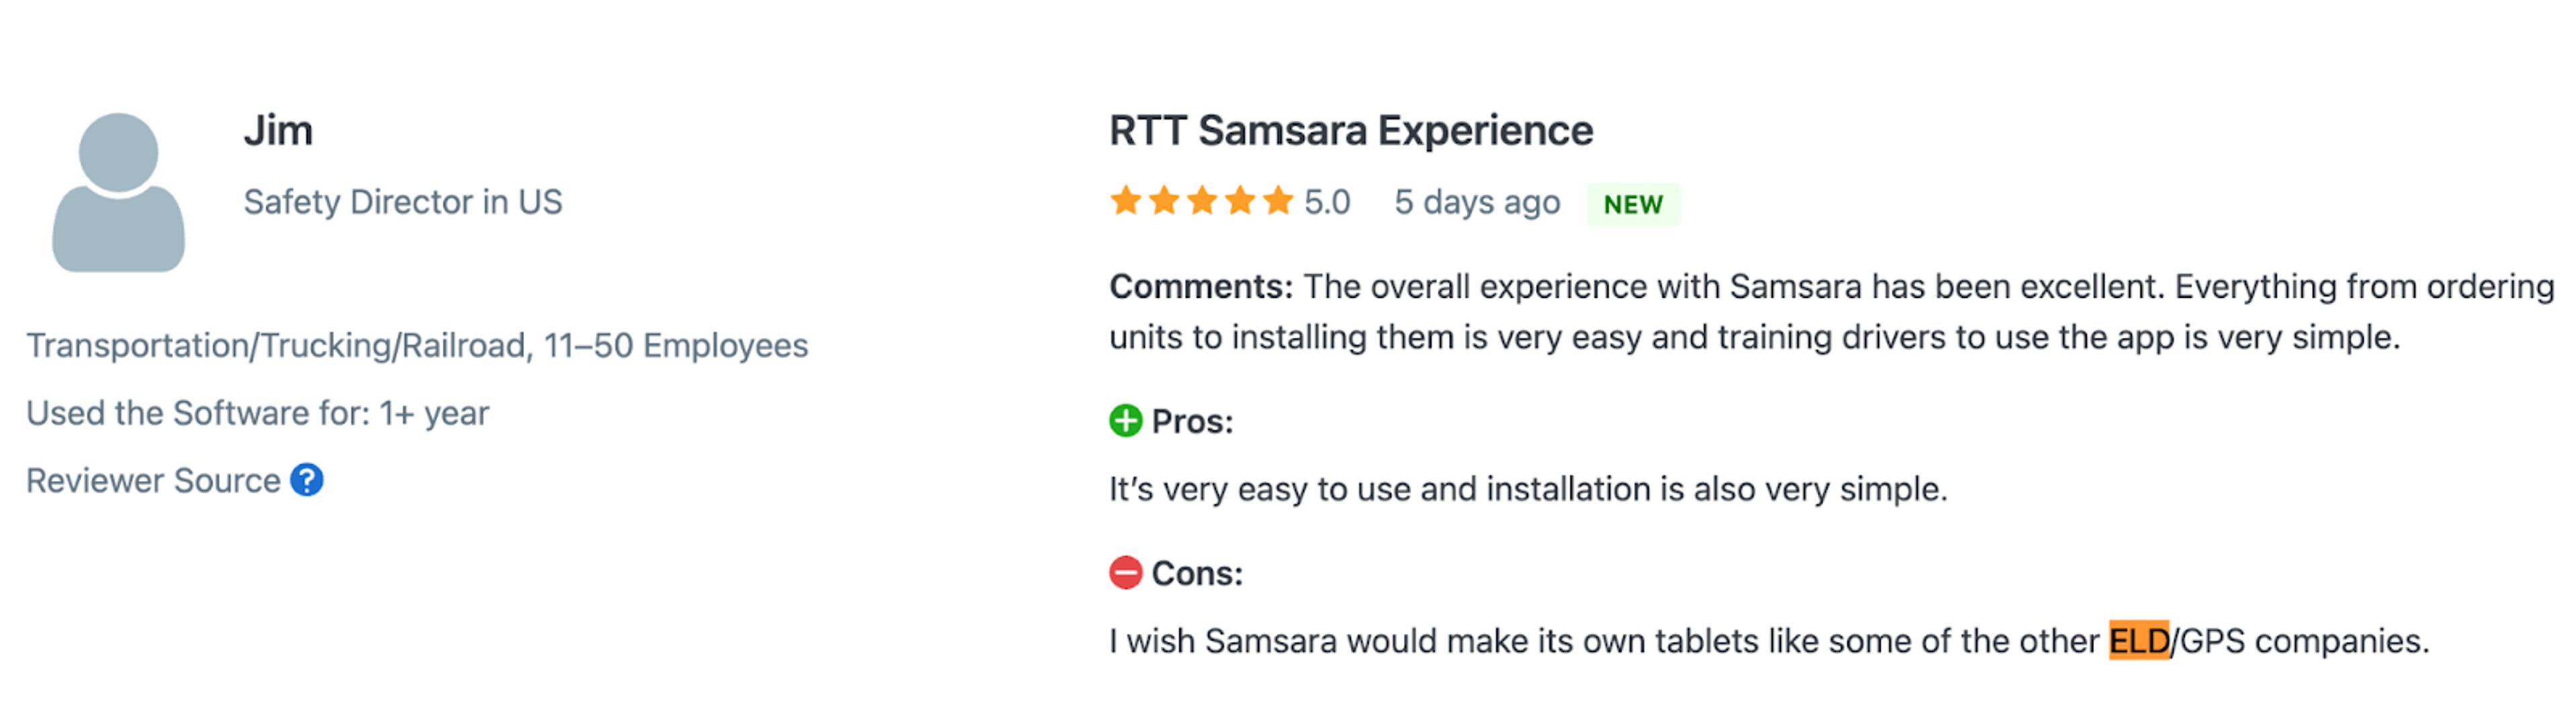Screen dimensions: 2576x721
Task: Select the first star of the rating
Action: pyautogui.click(x=1127, y=201)
